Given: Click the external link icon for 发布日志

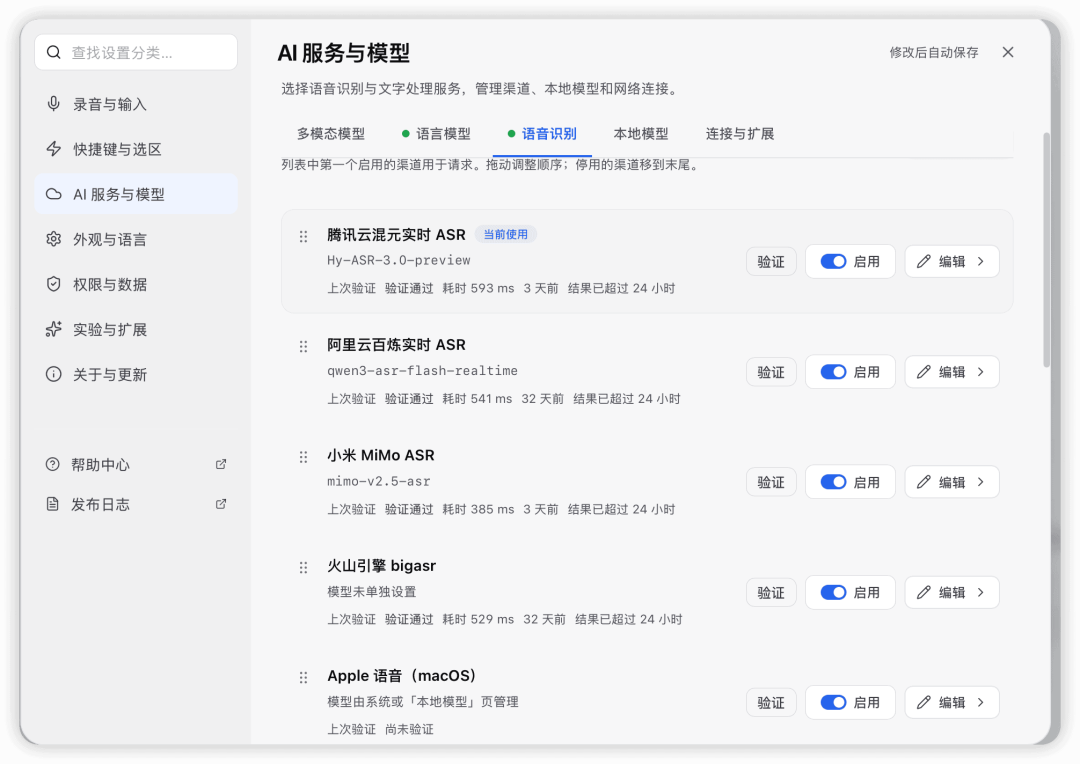Looking at the screenshot, I should click(x=221, y=504).
